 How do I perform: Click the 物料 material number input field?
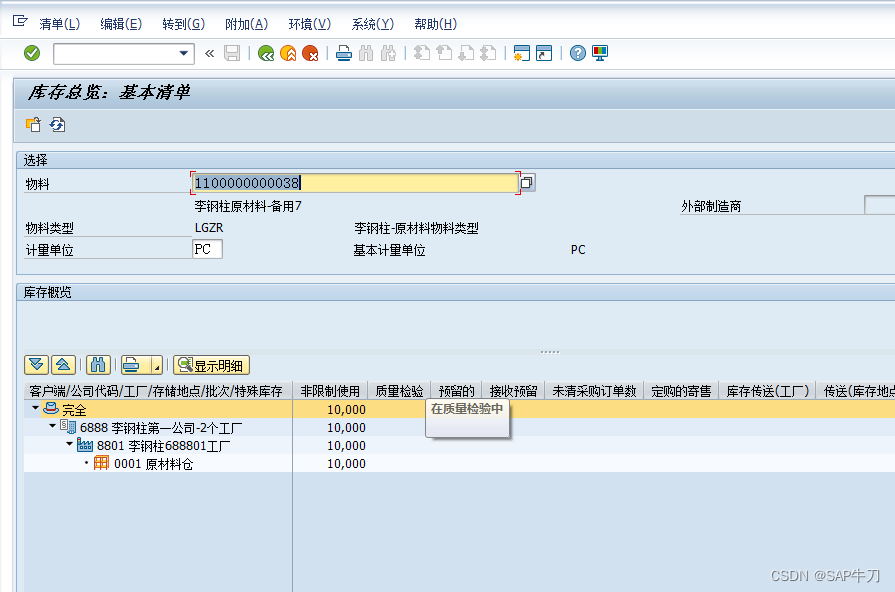pyautogui.click(x=355, y=183)
